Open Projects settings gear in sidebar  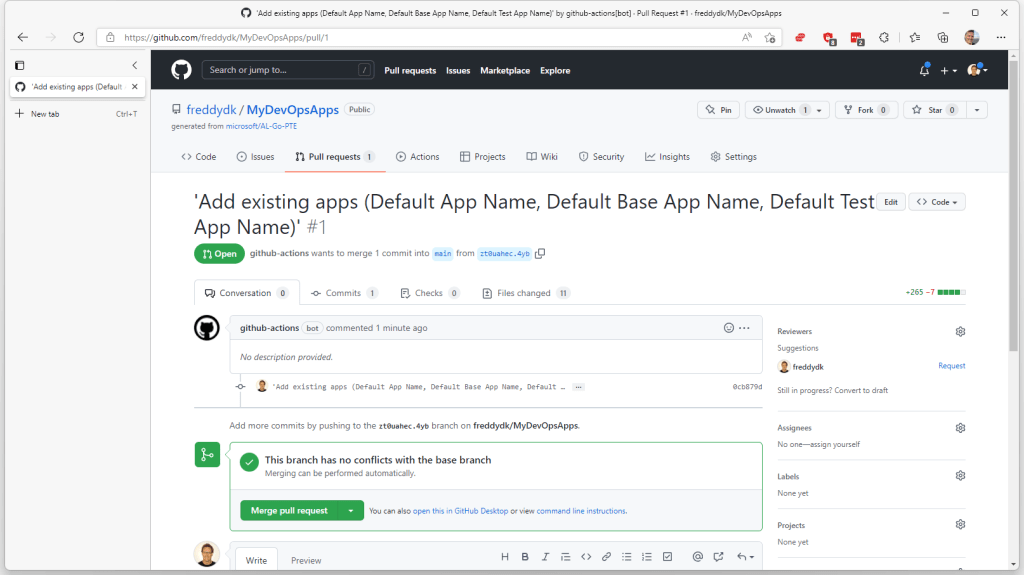[960, 525]
